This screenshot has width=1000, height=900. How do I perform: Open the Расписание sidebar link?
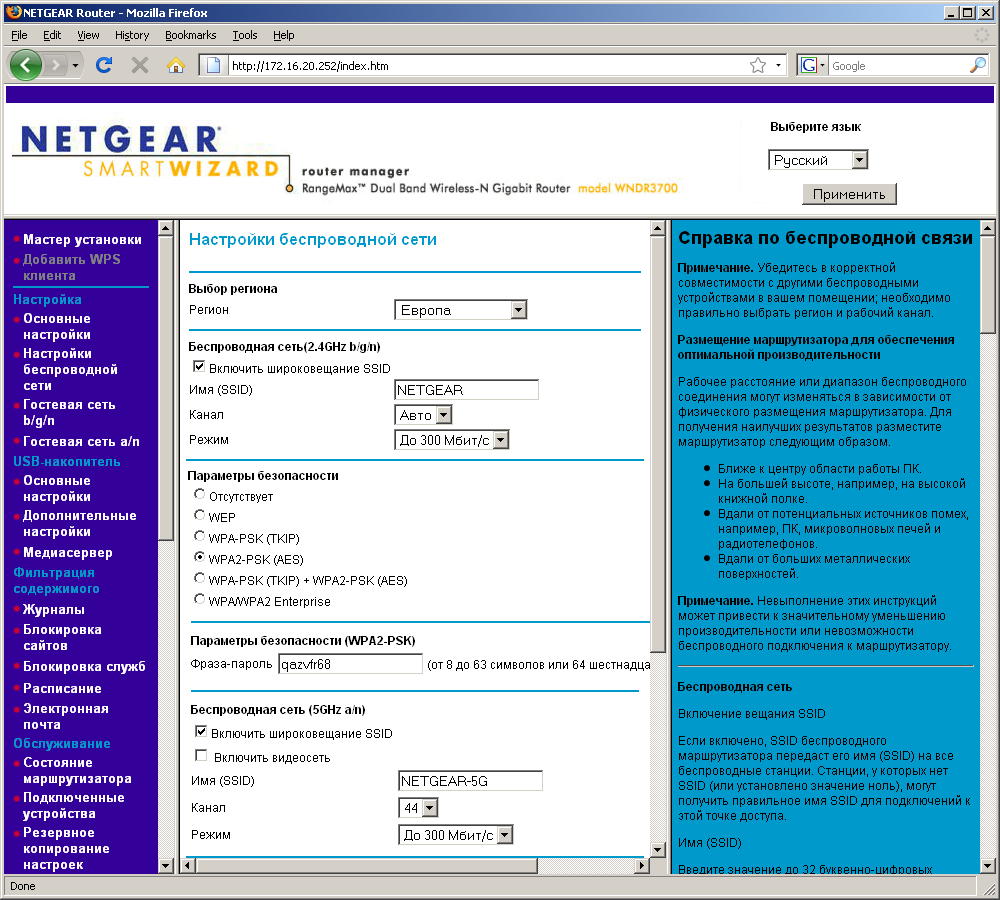[62, 688]
